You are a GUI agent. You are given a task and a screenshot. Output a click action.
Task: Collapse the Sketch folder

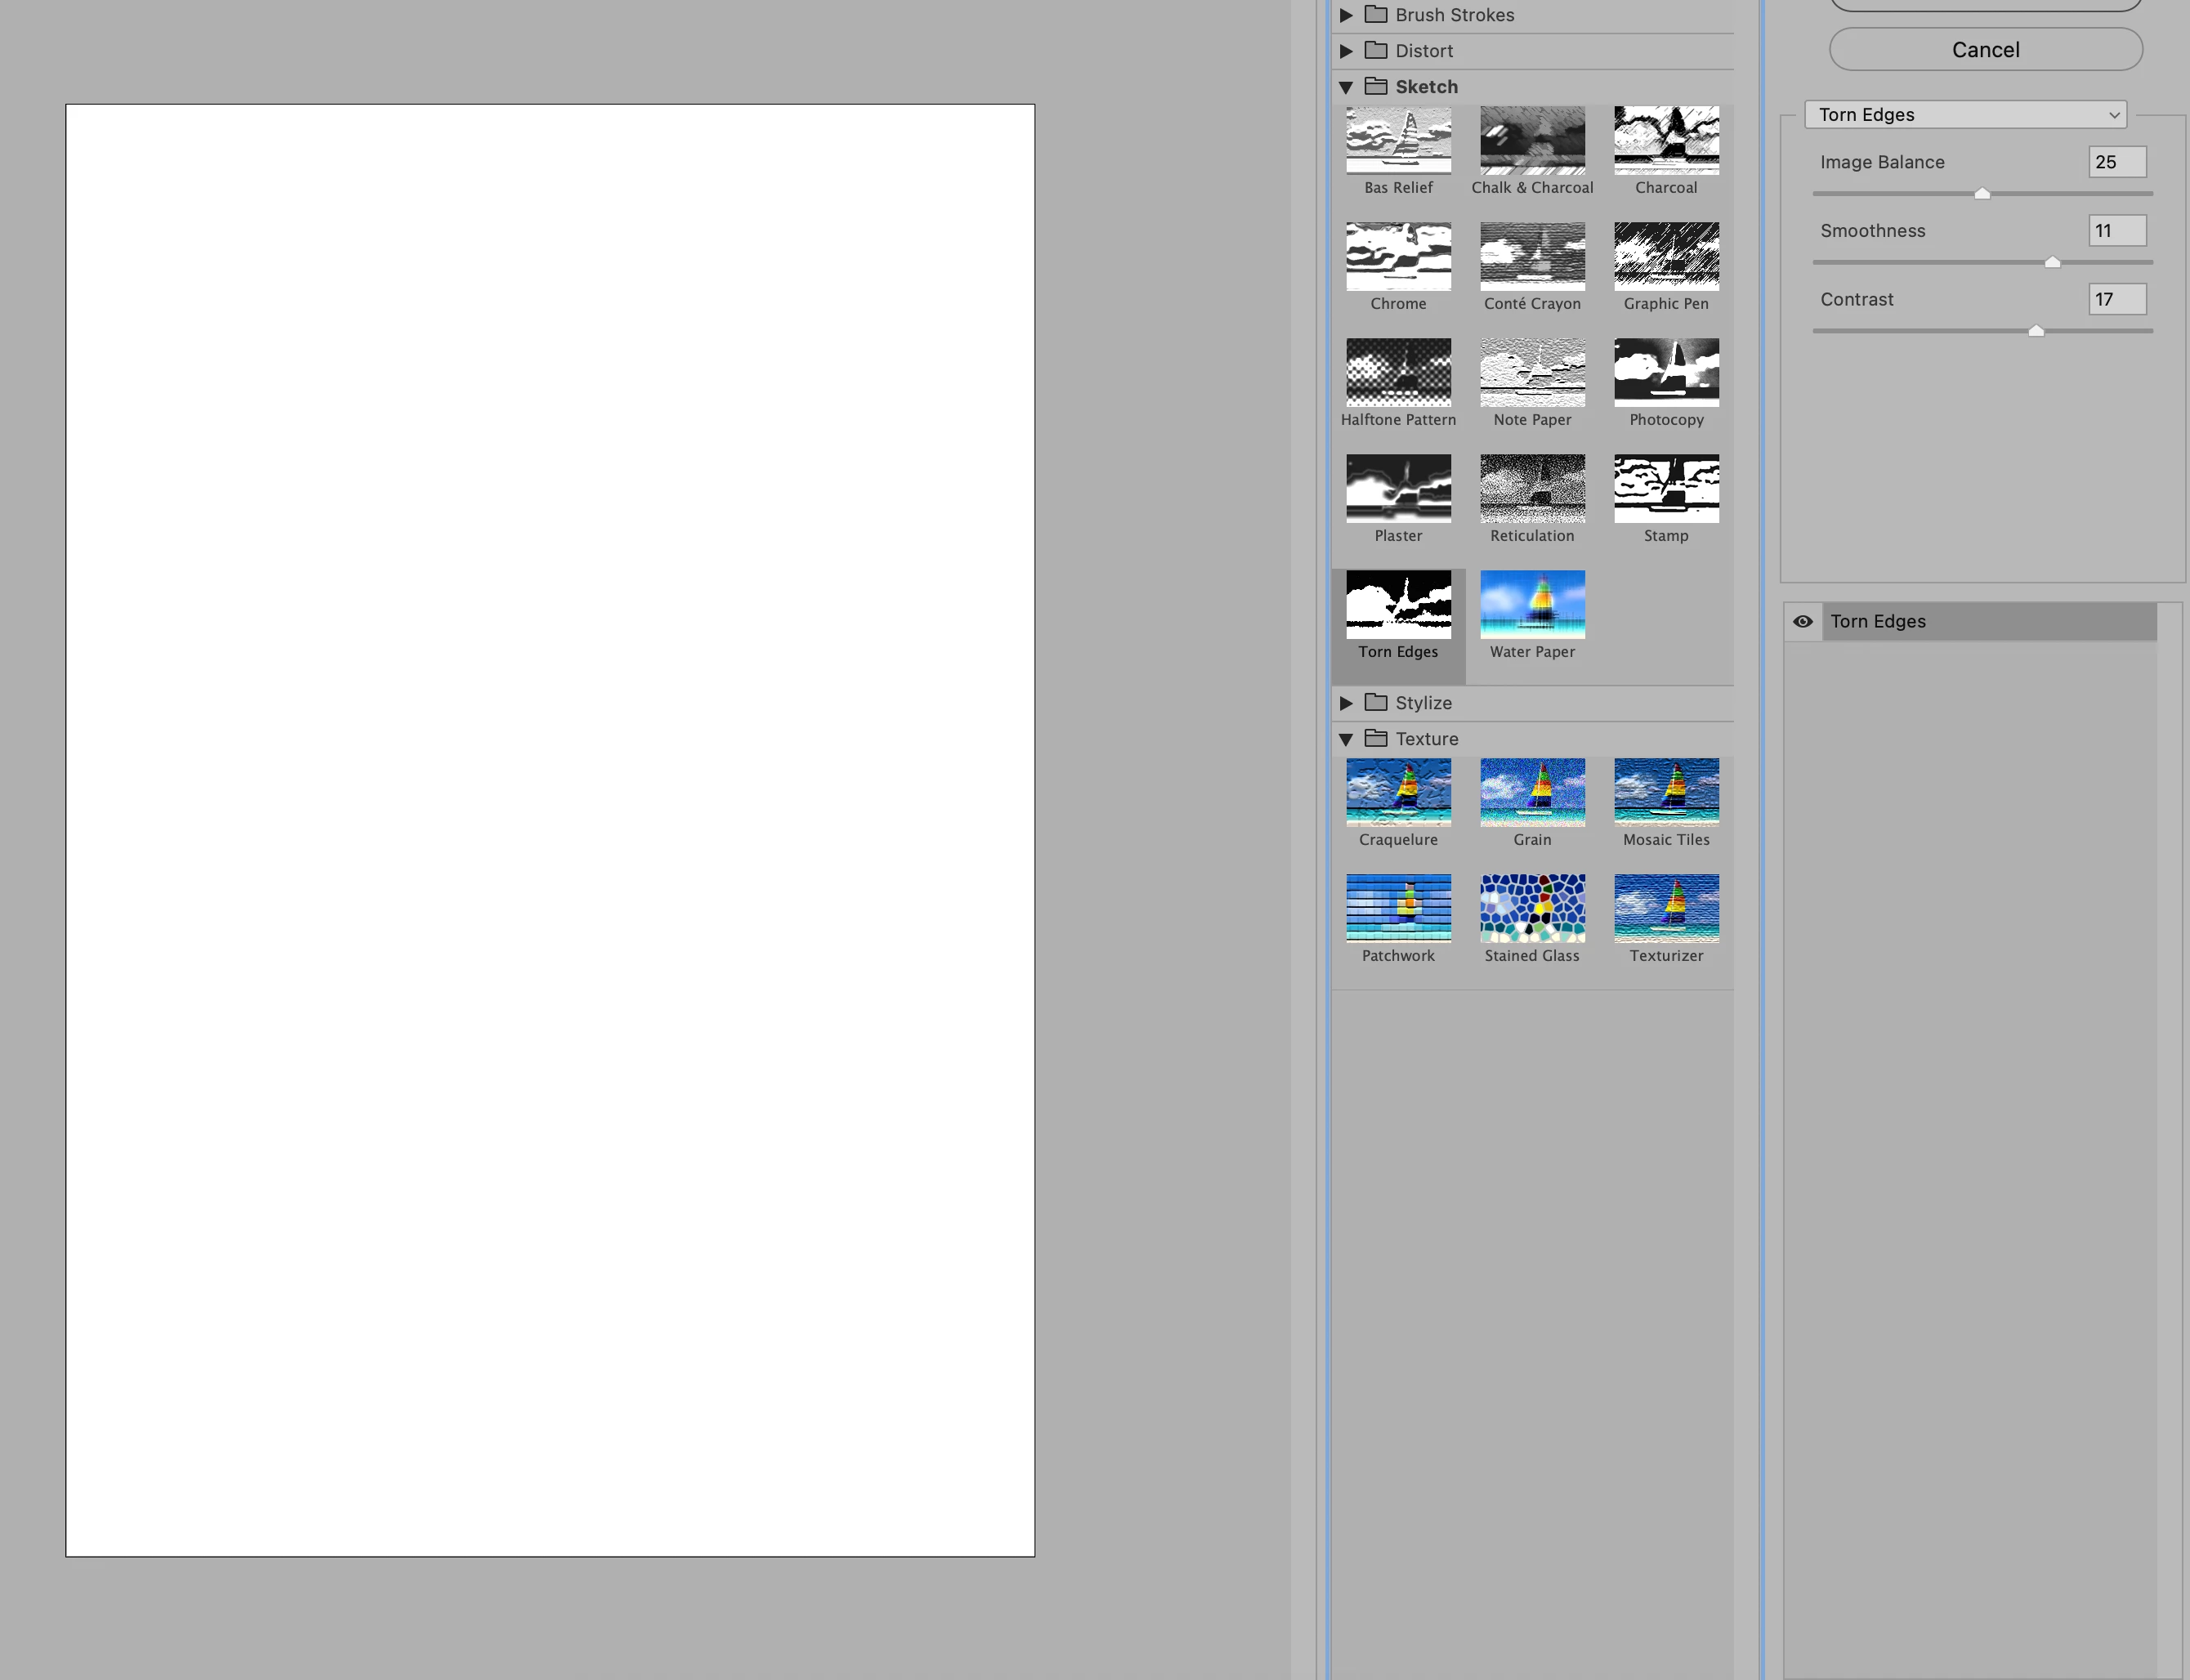1346,87
